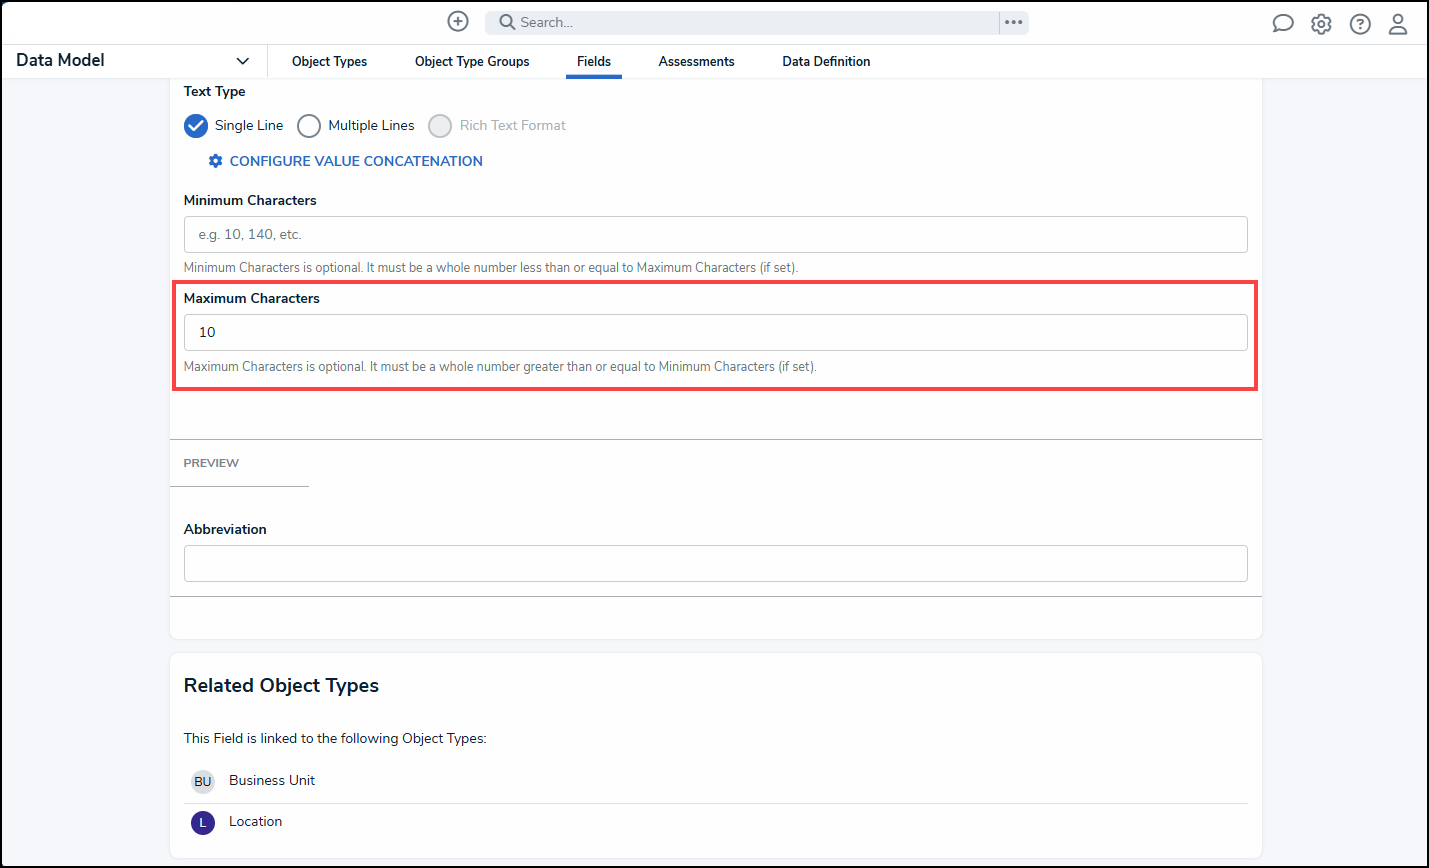Go to the Assessments tab
This screenshot has height=868, width=1429.
pos(696,62)
